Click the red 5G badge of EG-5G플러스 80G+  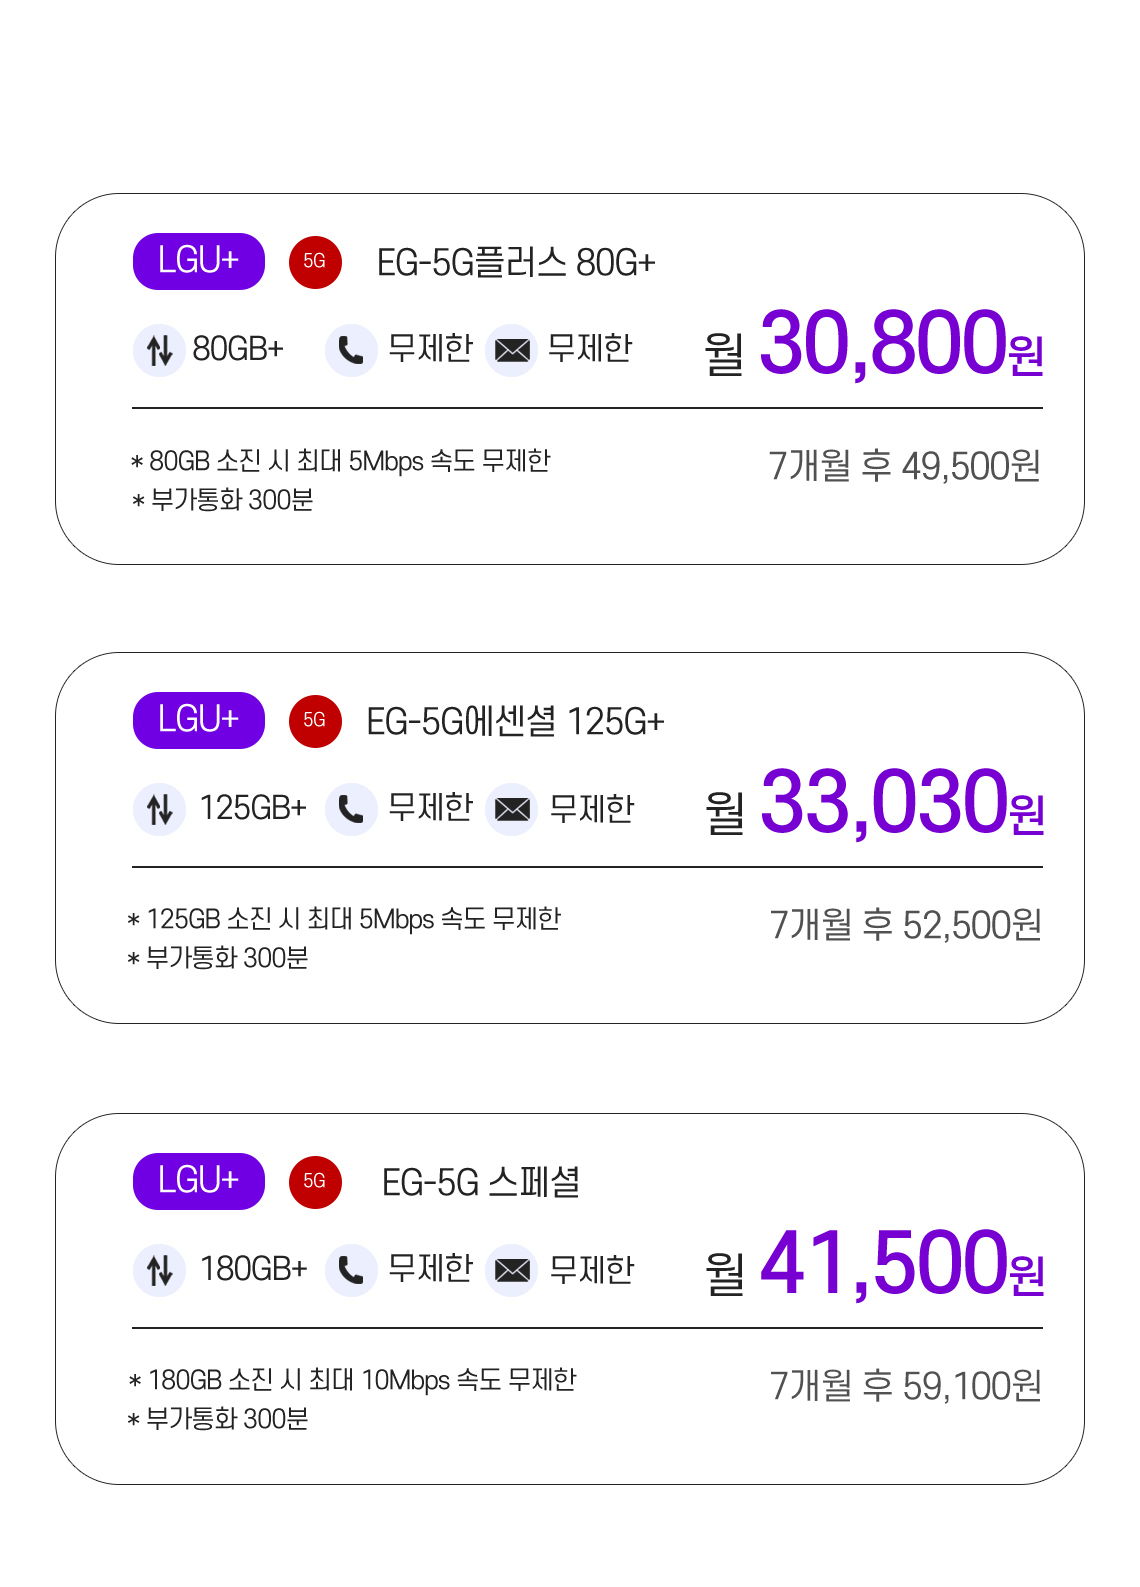(x=315, y=262)
